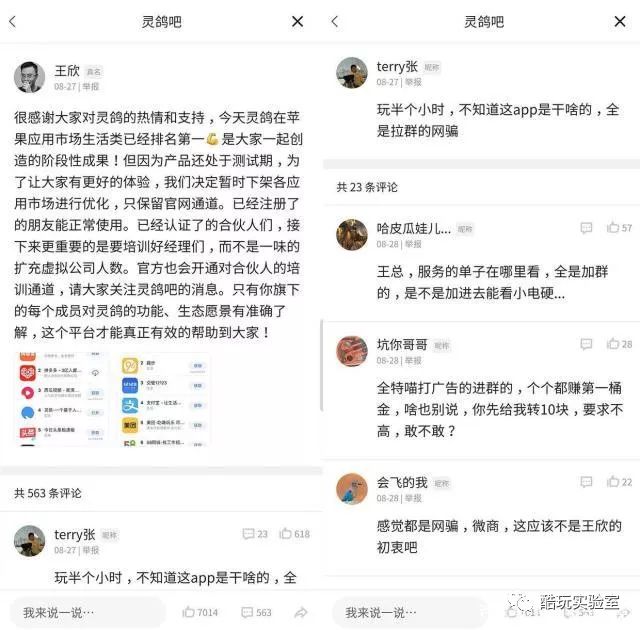The width and height of the screenshot is (640, 630).
Task: Open 王欣's profile avatar
Action: pyautogui.click(x=29, y=77)
